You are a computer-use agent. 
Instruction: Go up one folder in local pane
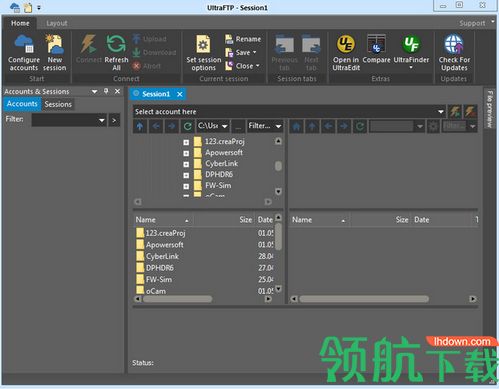(140, 126)
